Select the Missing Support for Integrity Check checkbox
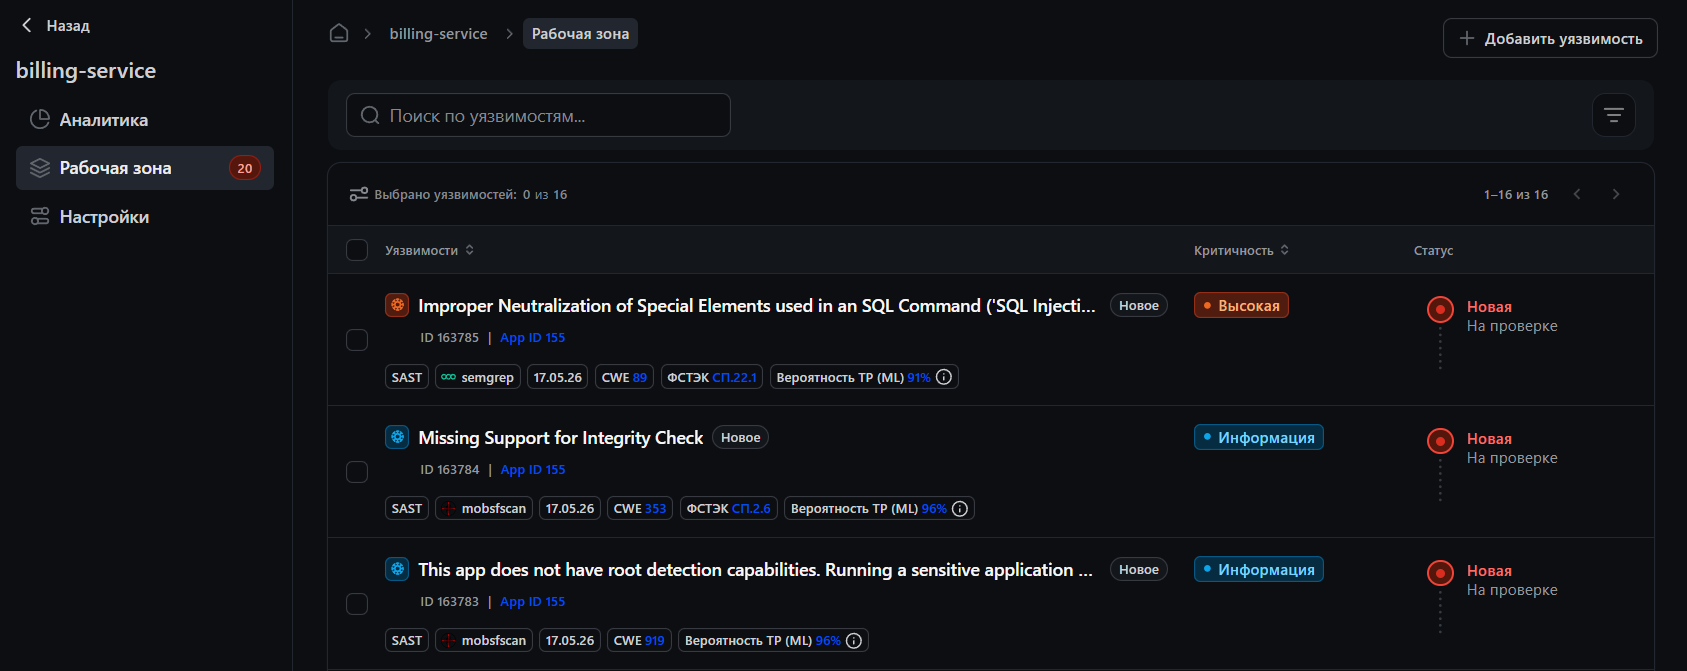 [357, 472]
